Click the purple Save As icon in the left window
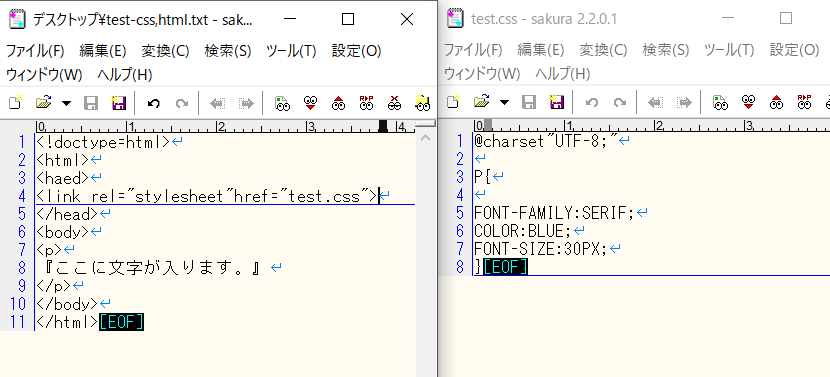 click(x=118, y=103)
